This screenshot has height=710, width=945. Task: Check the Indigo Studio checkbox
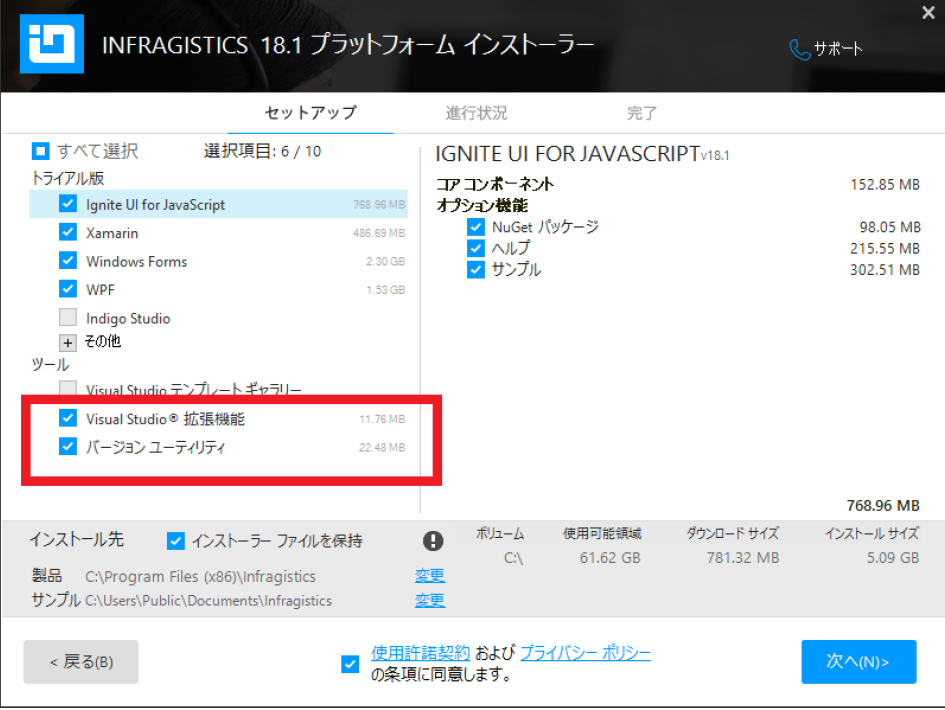(x=68, y=317)
